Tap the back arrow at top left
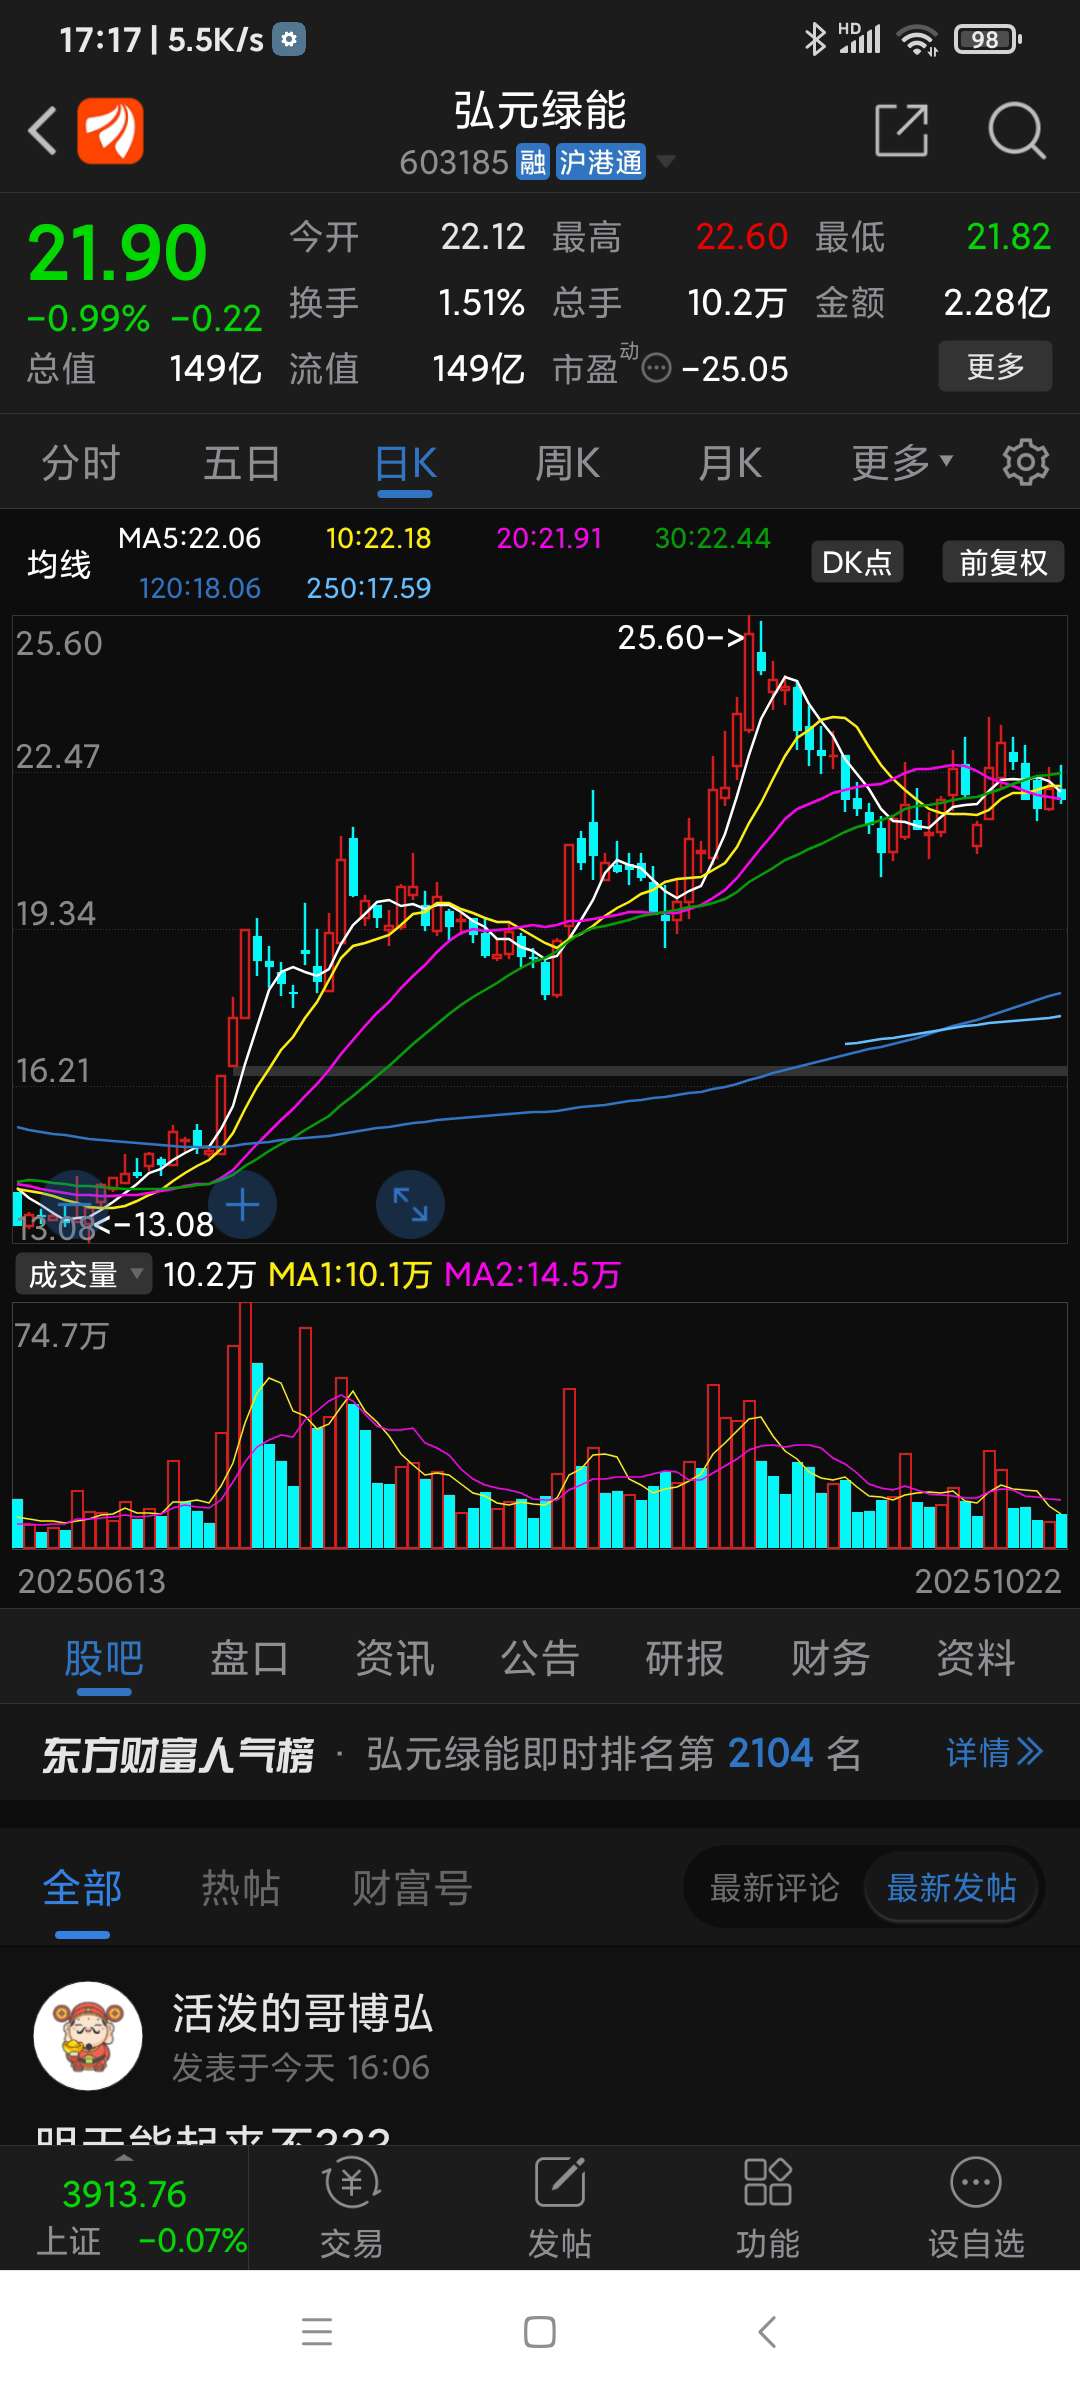 coord(42,131)
